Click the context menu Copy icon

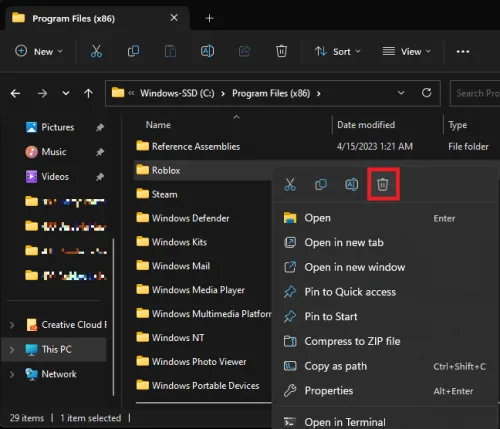pyautogui.click(x=321, y=184)
